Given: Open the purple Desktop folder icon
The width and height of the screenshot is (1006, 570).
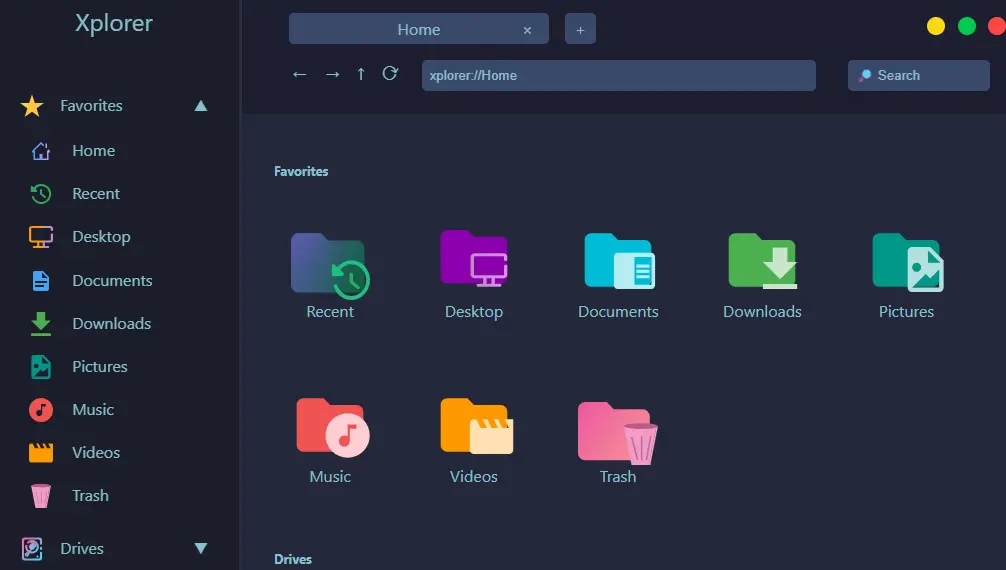Looking at the screenshot, I should click(x=473, y=258).
